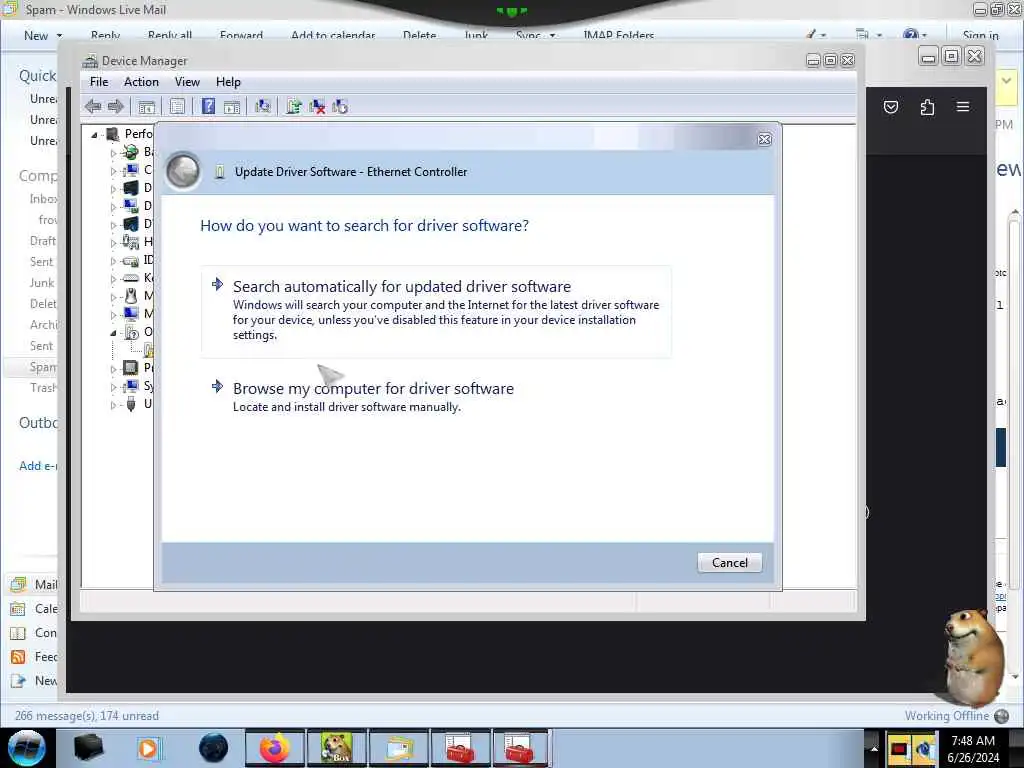Scan for hardware changes icon
Viewport: 1024px width, 768px height.
pyautogui.click(x=263, y=106)
